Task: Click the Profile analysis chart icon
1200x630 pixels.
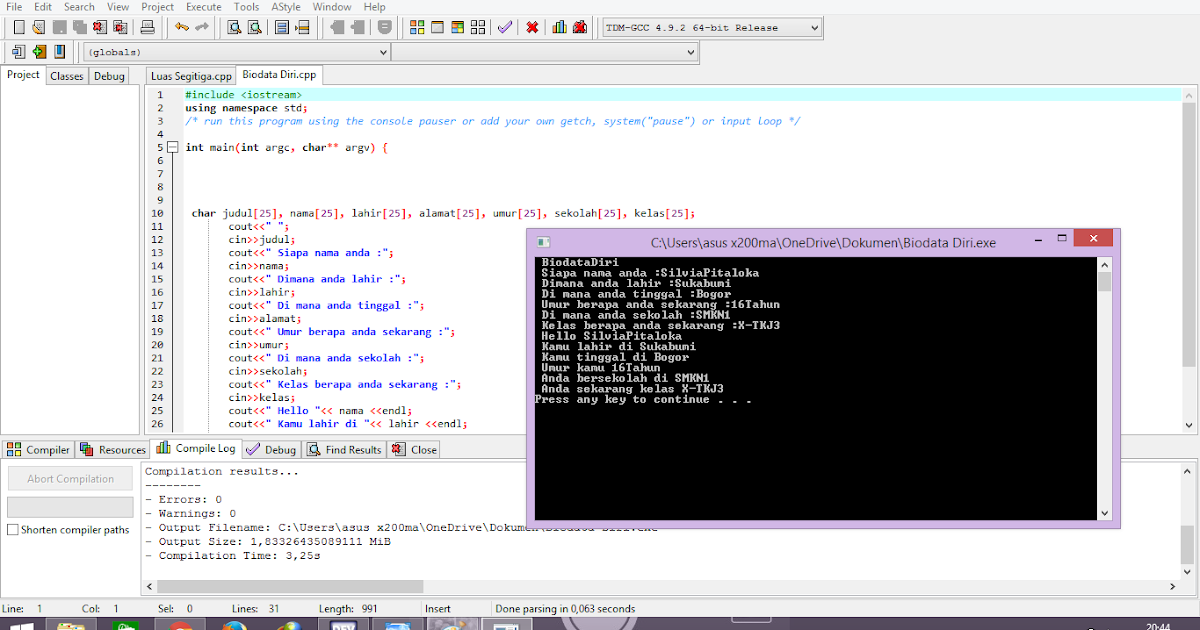Action: point(560,27)
